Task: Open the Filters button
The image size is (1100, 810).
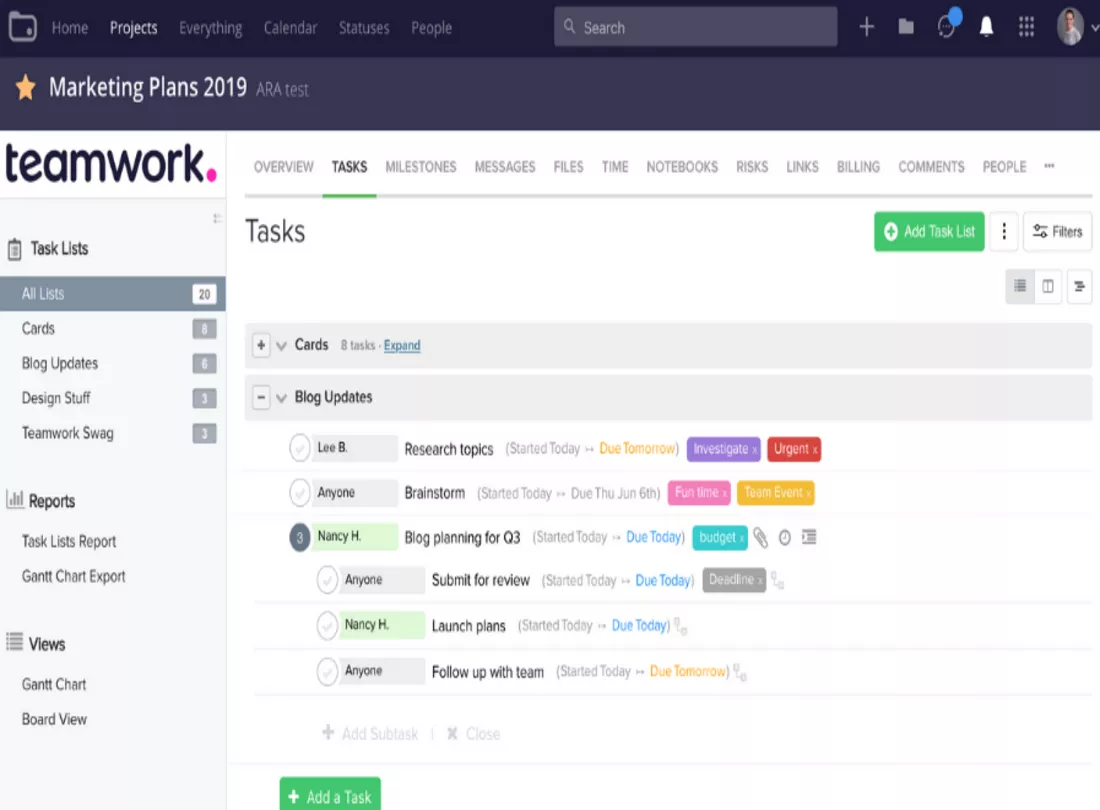Action: (1057, 231)
